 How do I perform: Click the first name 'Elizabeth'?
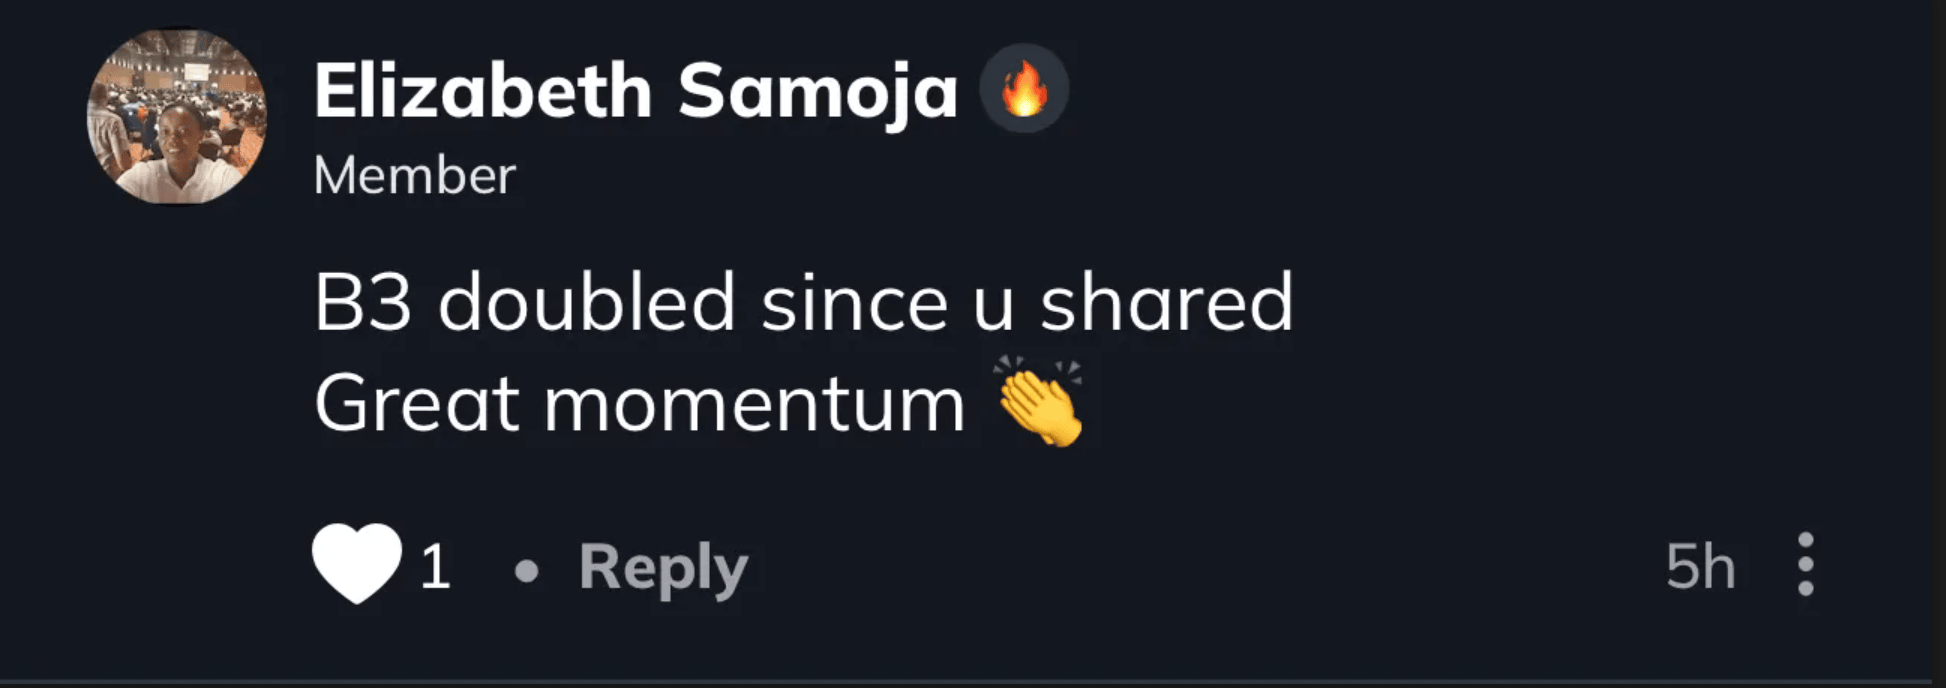[483, 91]
